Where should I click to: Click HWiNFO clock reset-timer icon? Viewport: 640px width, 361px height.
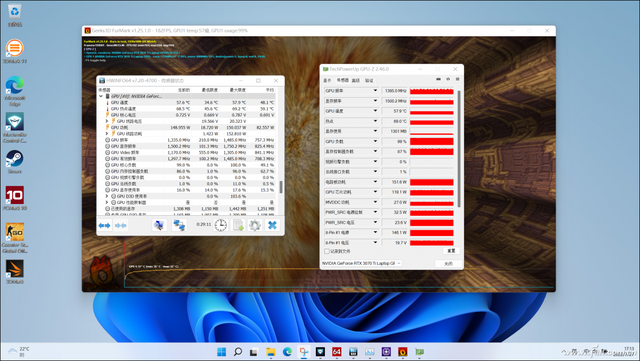coord(220,225)
